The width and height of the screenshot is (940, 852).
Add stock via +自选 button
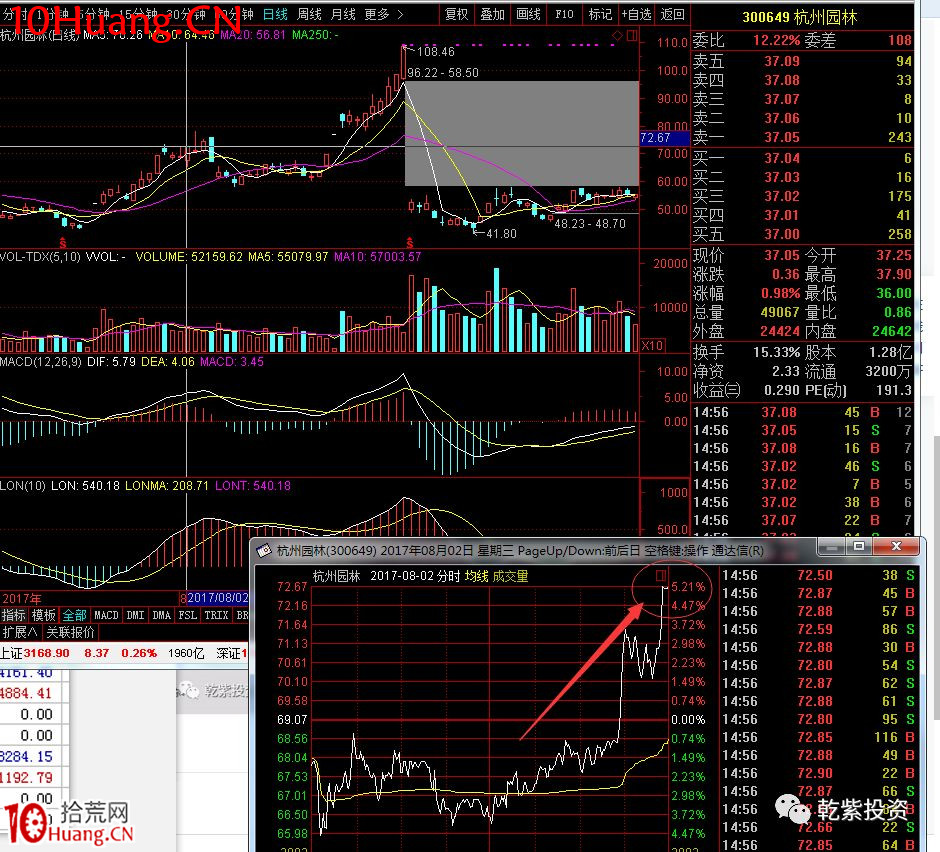pos(636,14)
